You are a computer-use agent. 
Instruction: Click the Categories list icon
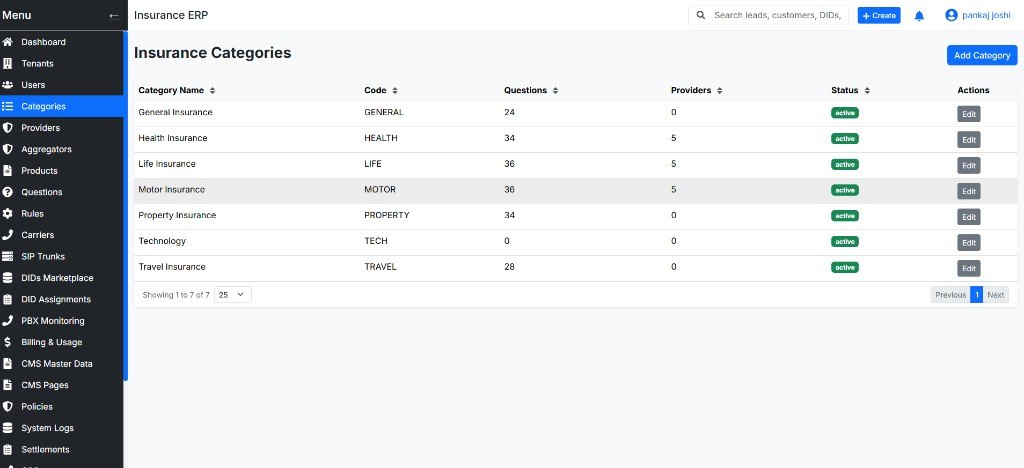click(x=8, y=106)
